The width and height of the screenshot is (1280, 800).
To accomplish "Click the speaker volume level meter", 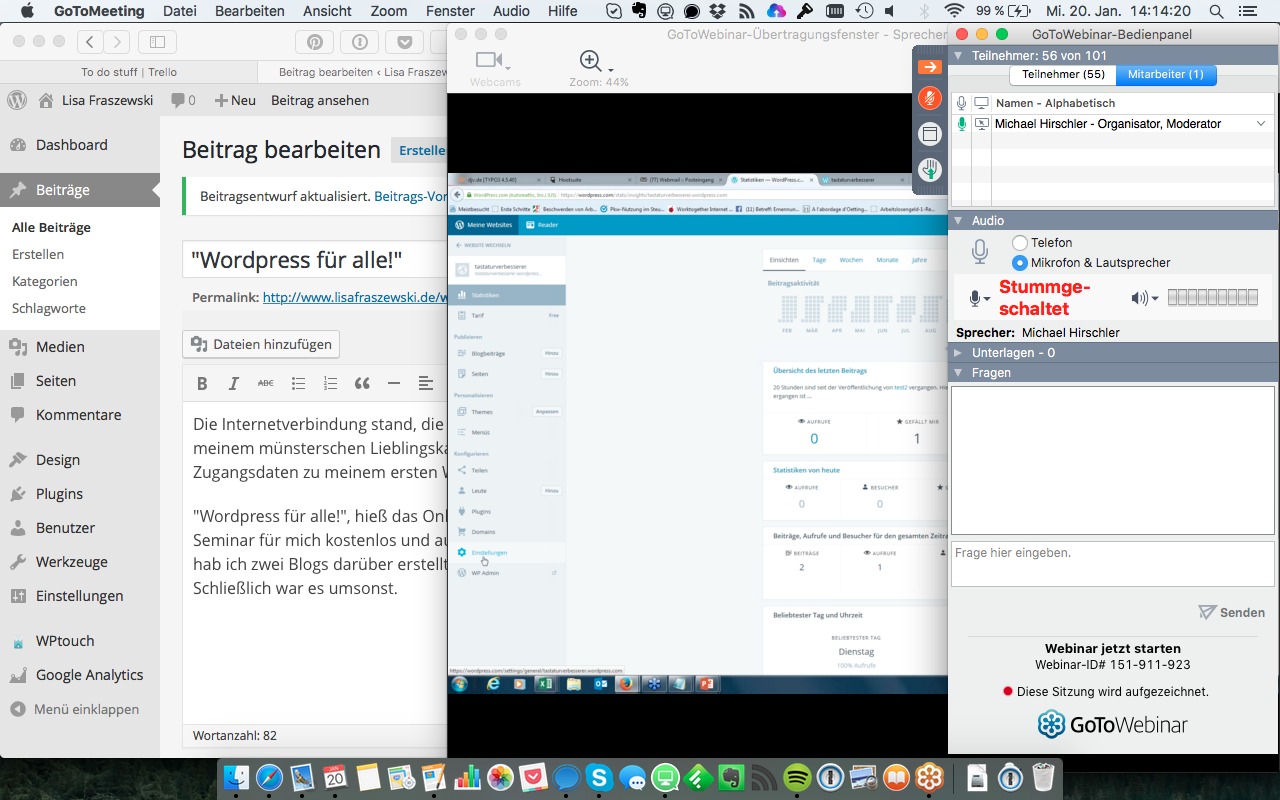I will pos(1213,297).
